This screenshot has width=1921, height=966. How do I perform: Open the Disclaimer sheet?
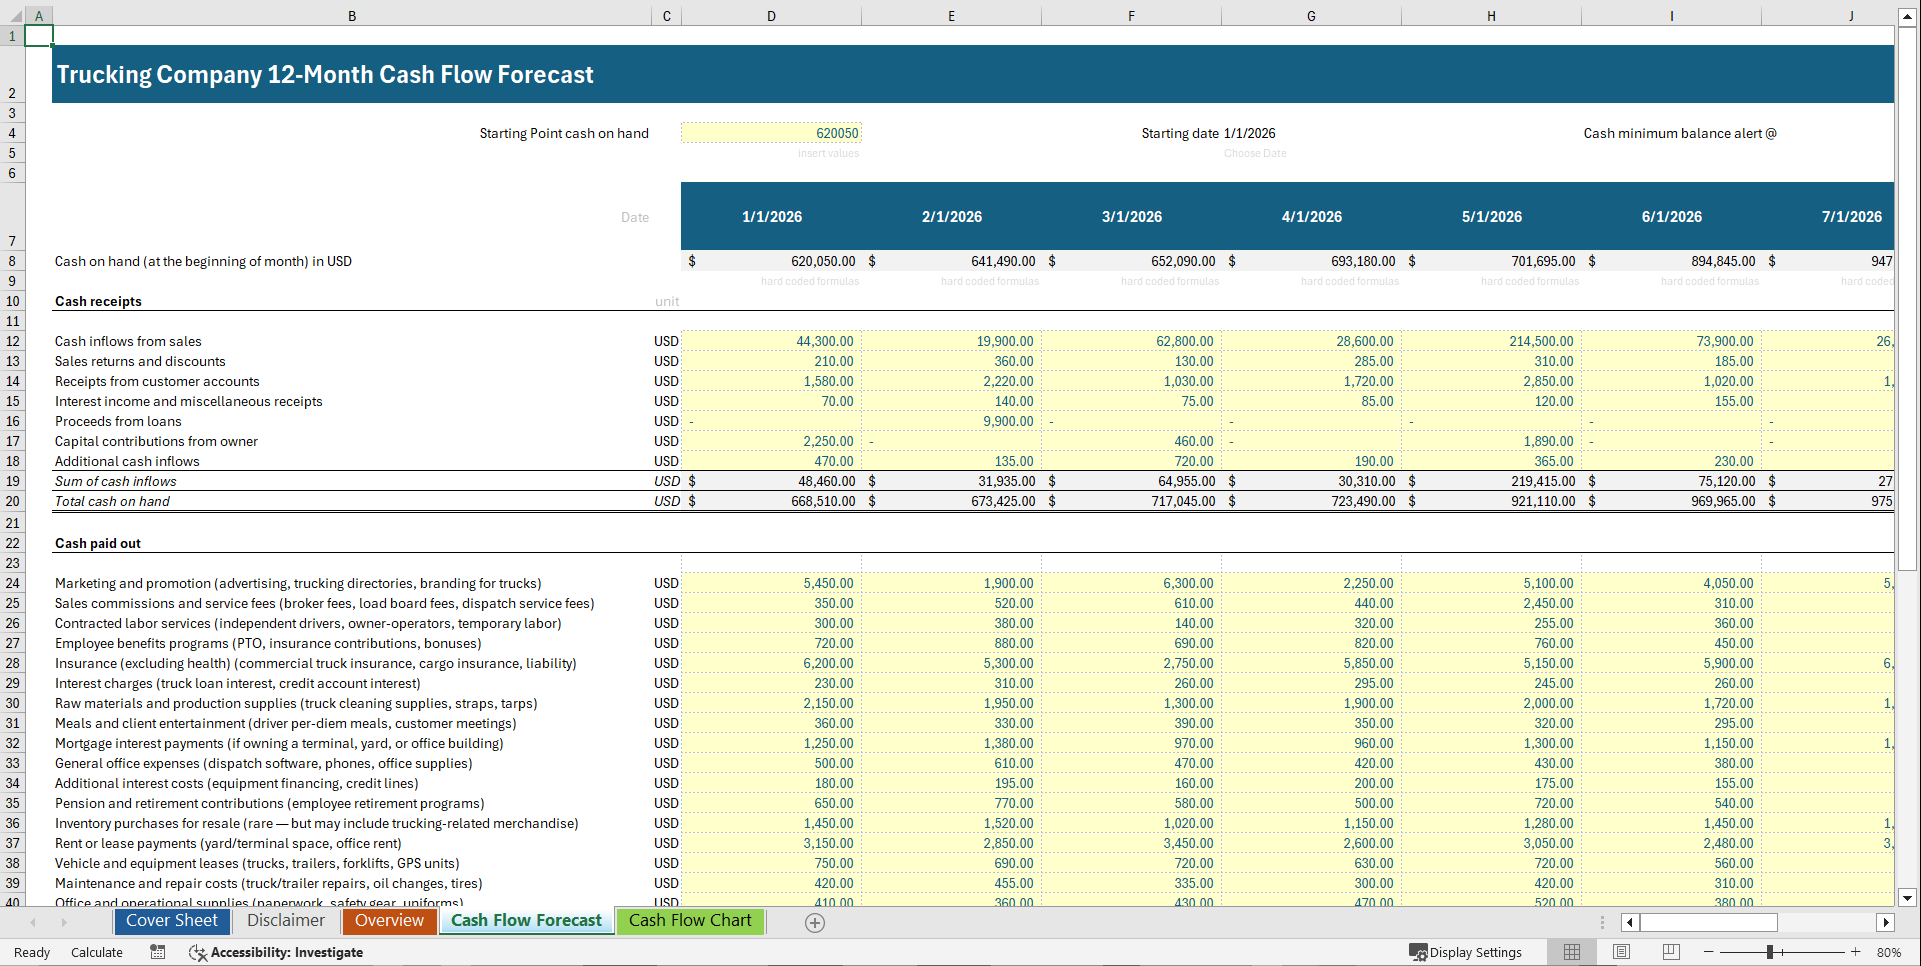click(286, 921)
